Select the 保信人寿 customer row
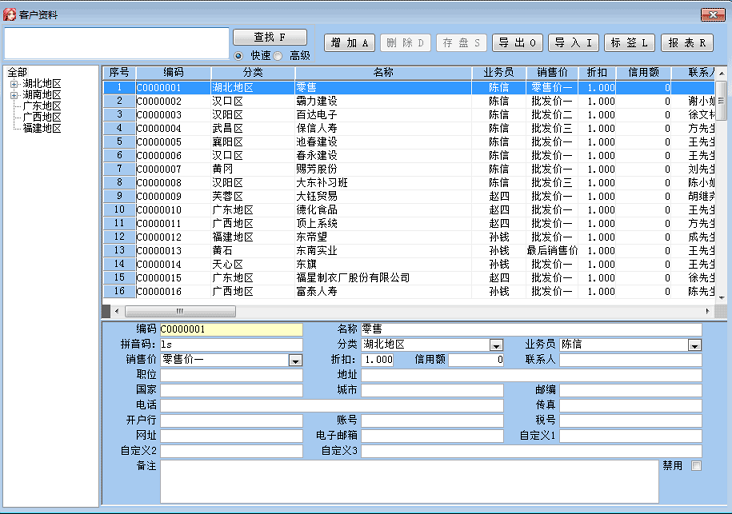732x514 pixels. tap(408, 128)
